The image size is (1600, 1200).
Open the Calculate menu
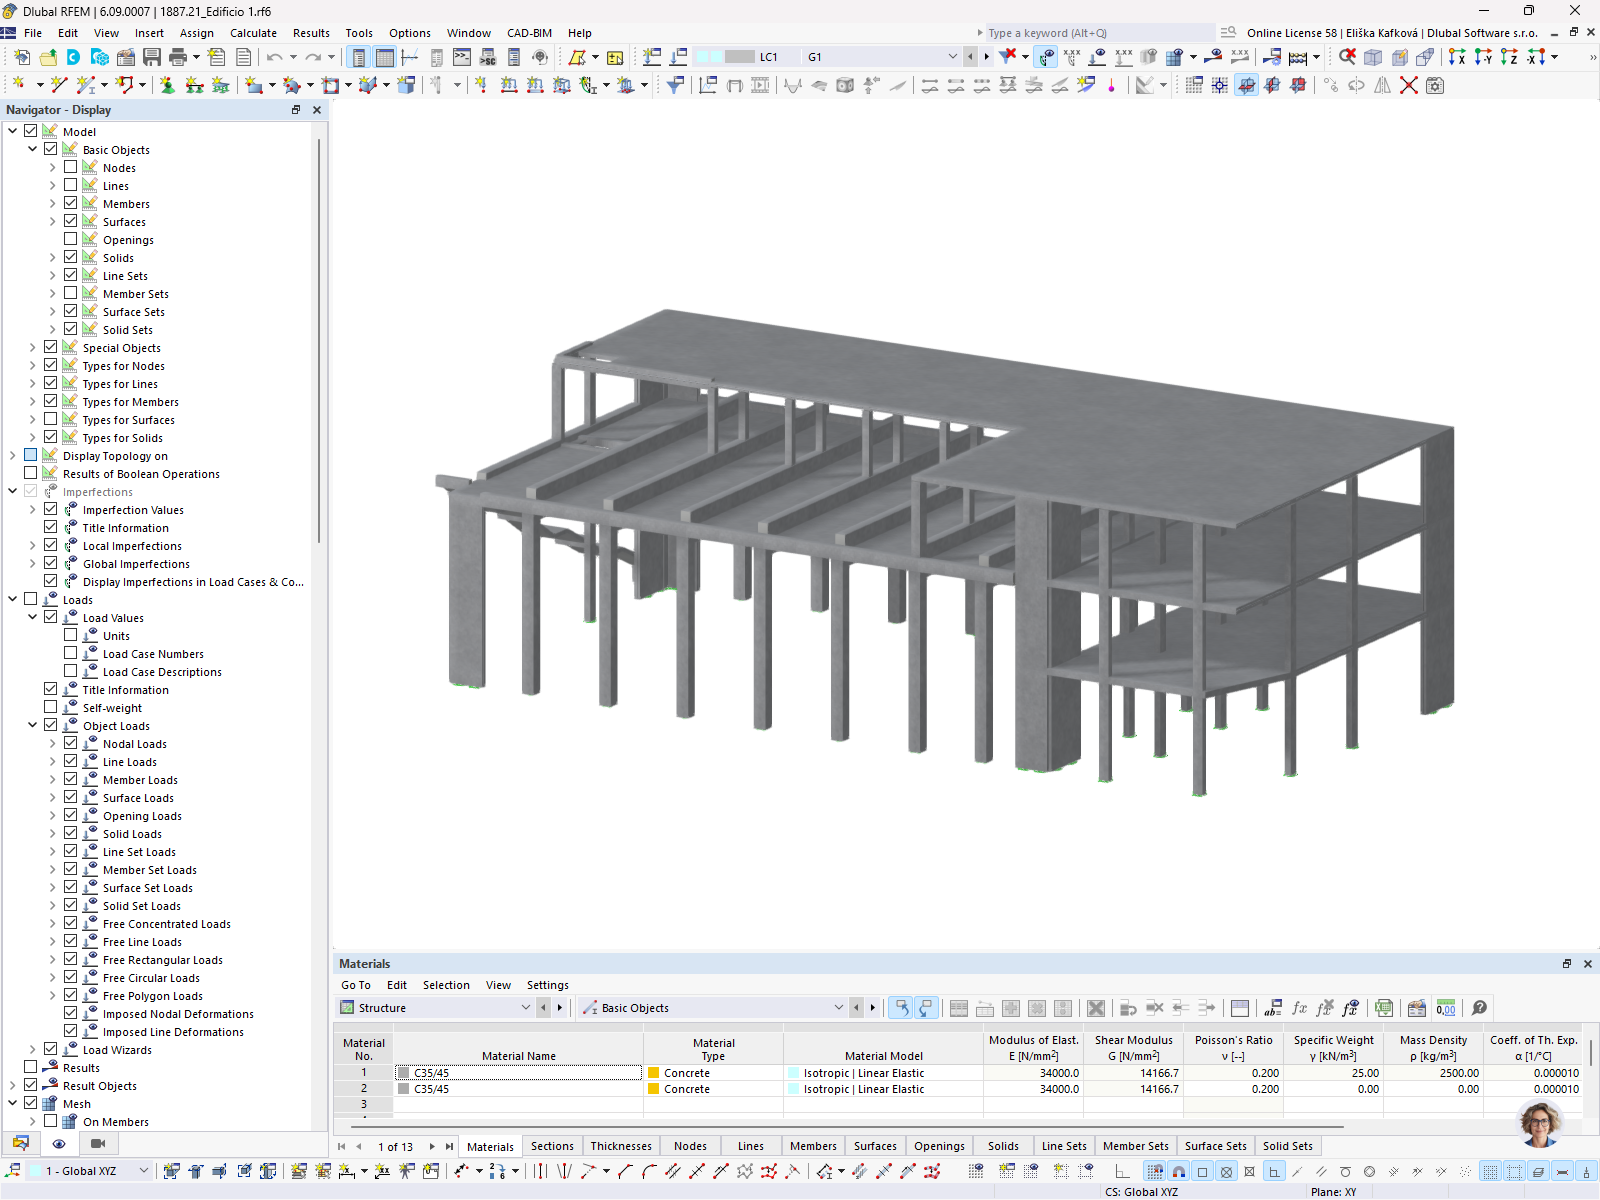tap(253, 33)
